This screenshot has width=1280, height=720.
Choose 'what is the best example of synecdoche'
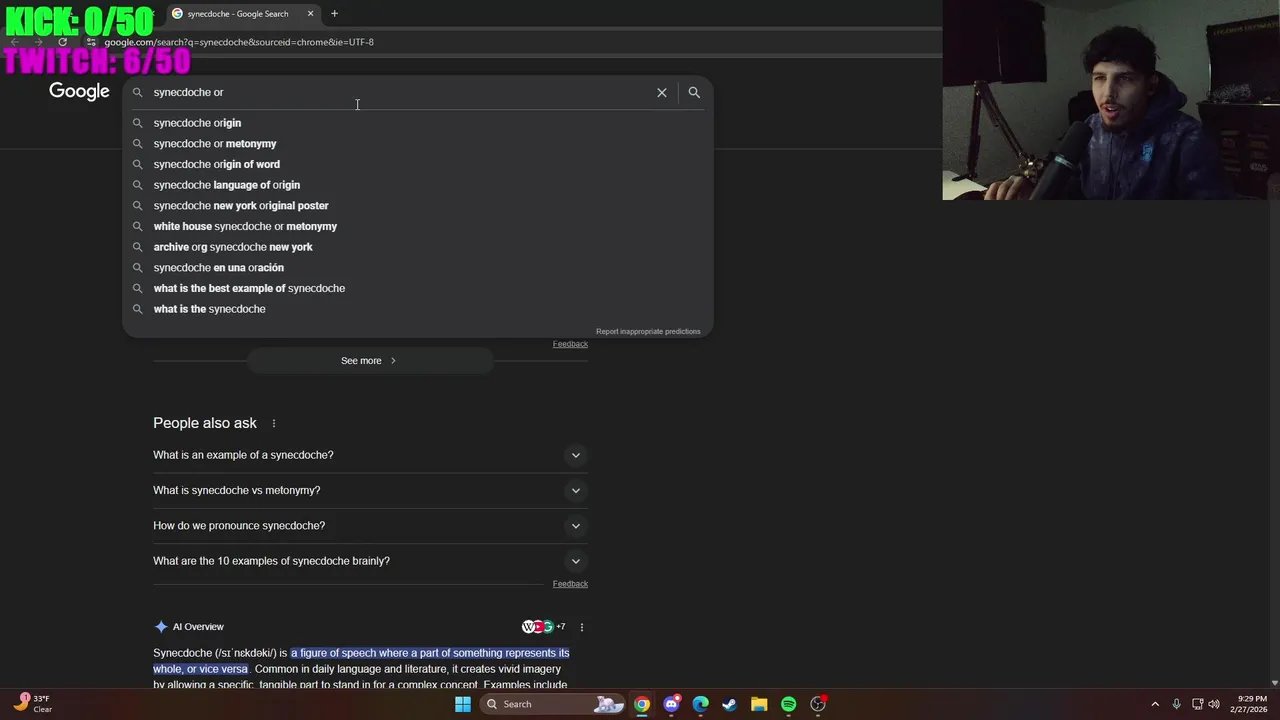pos(418,288)
